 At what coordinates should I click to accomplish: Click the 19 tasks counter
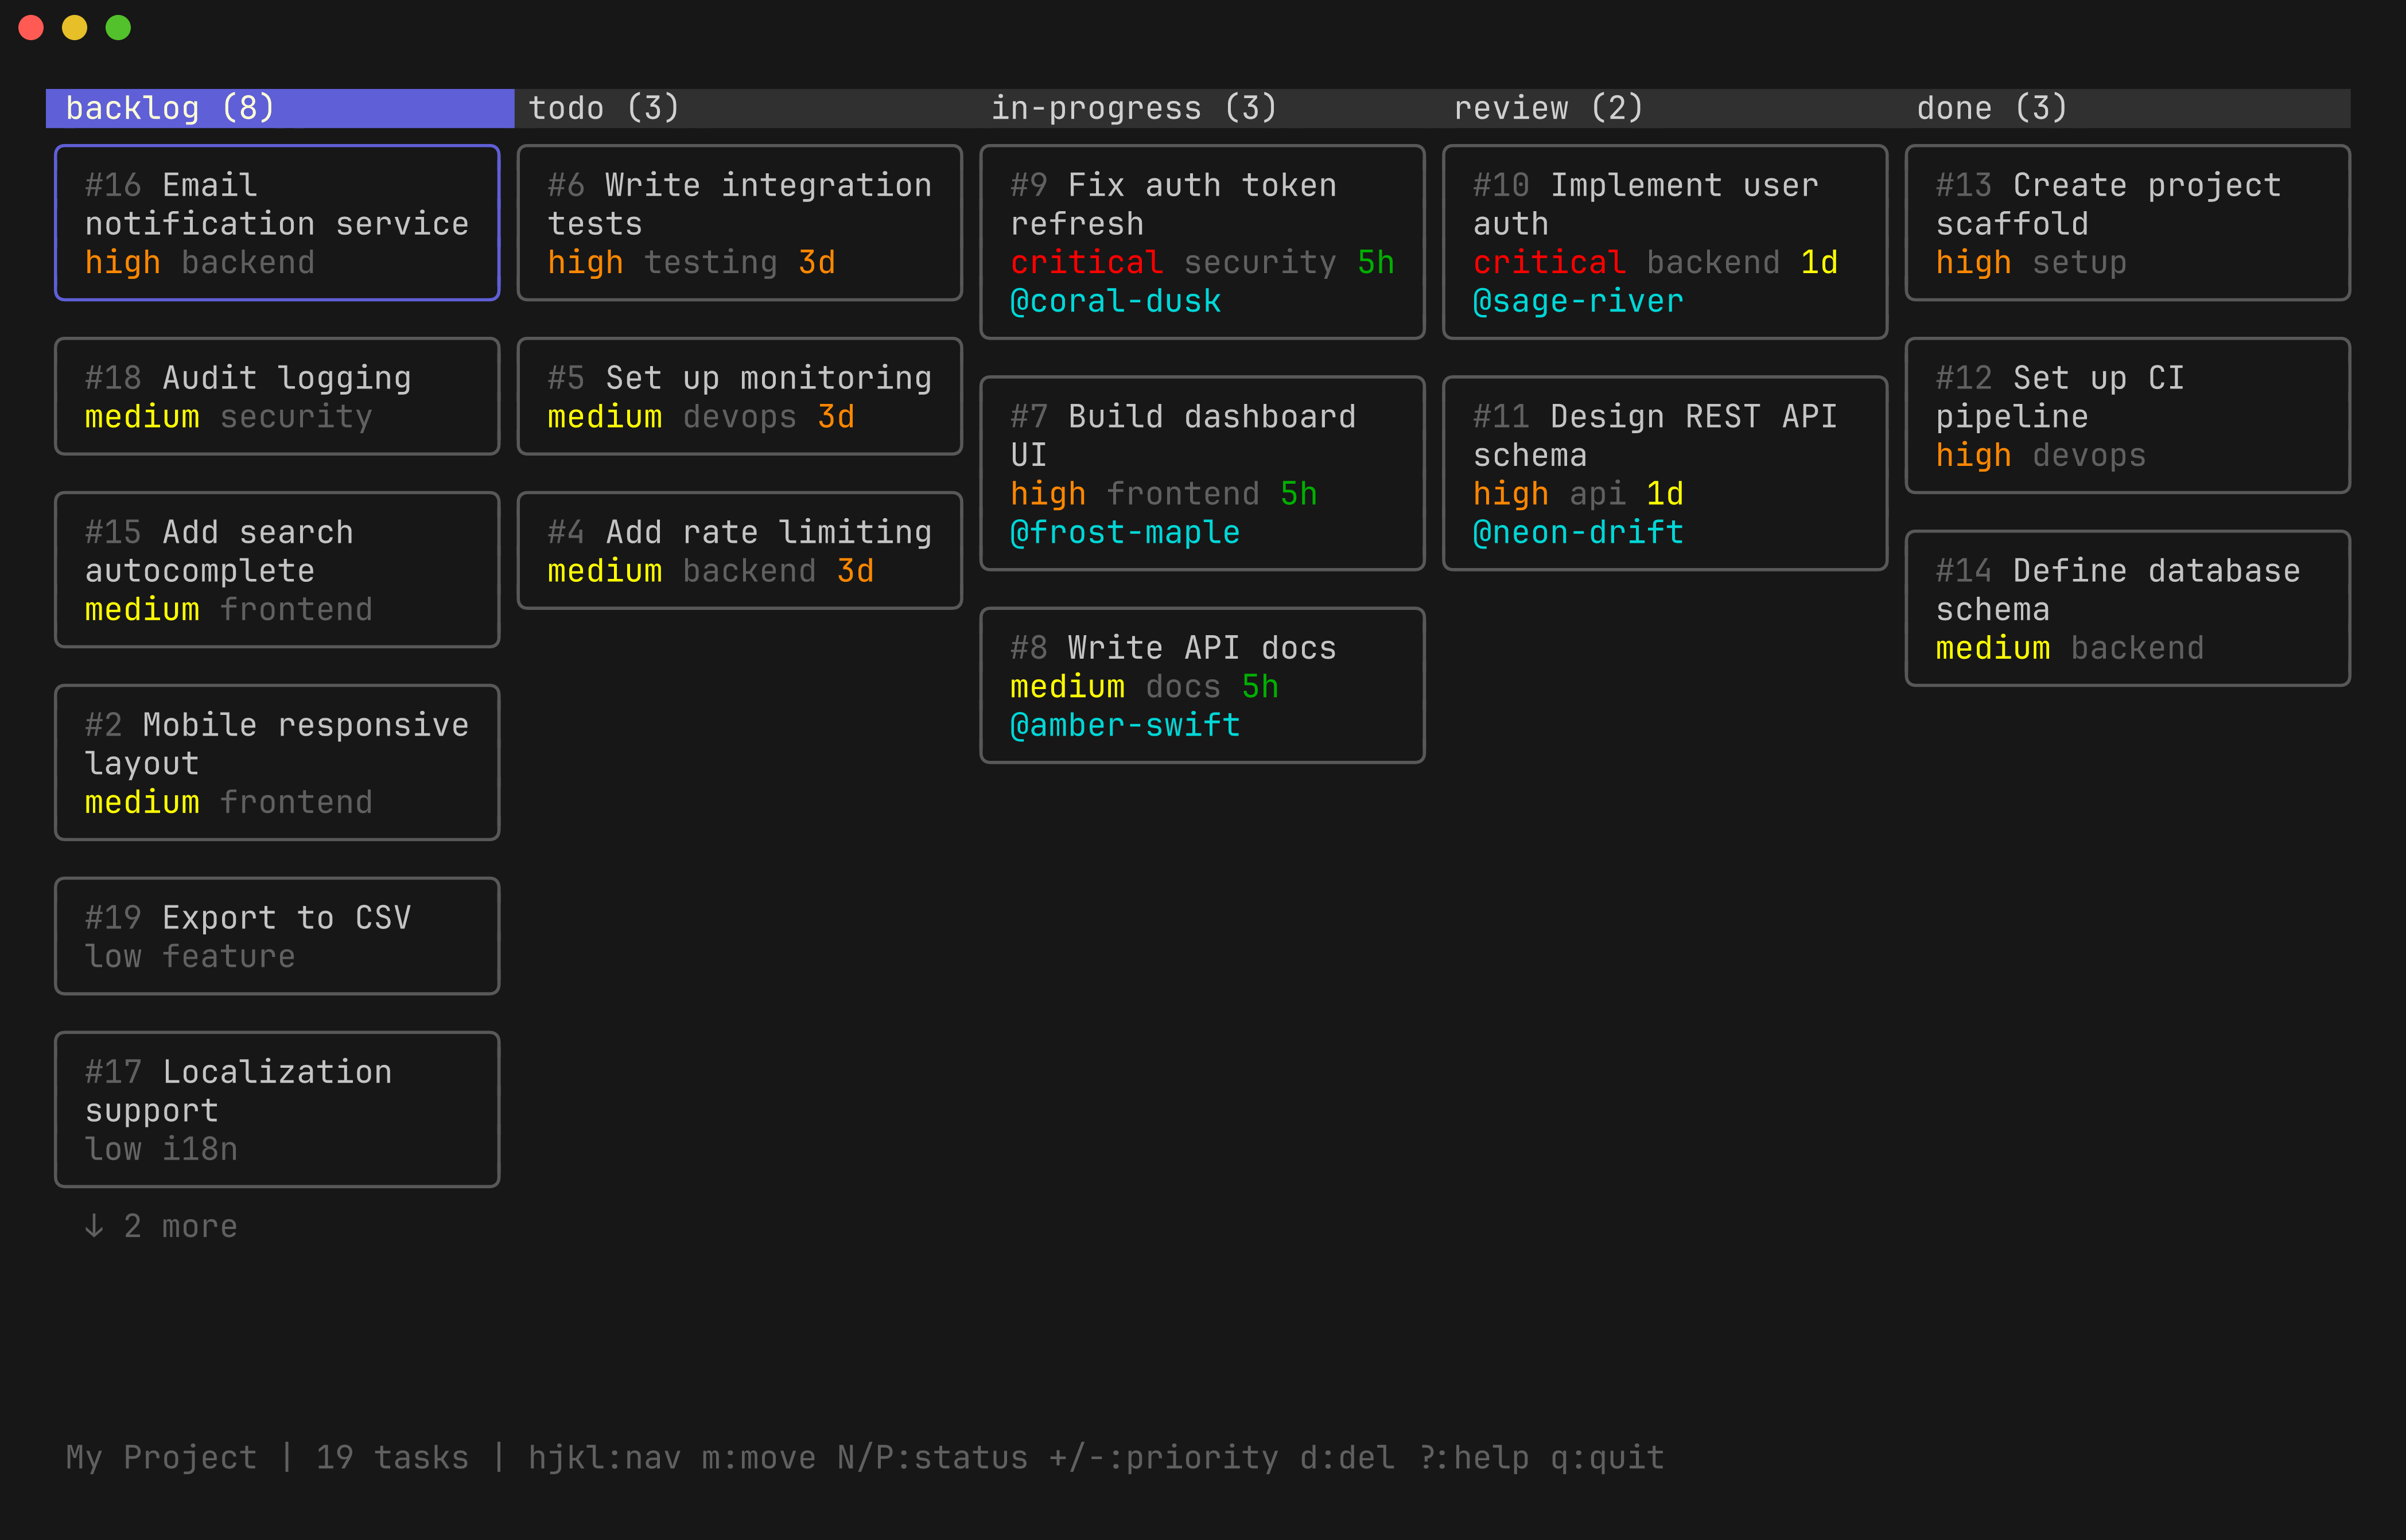[x=392, y=1458]
